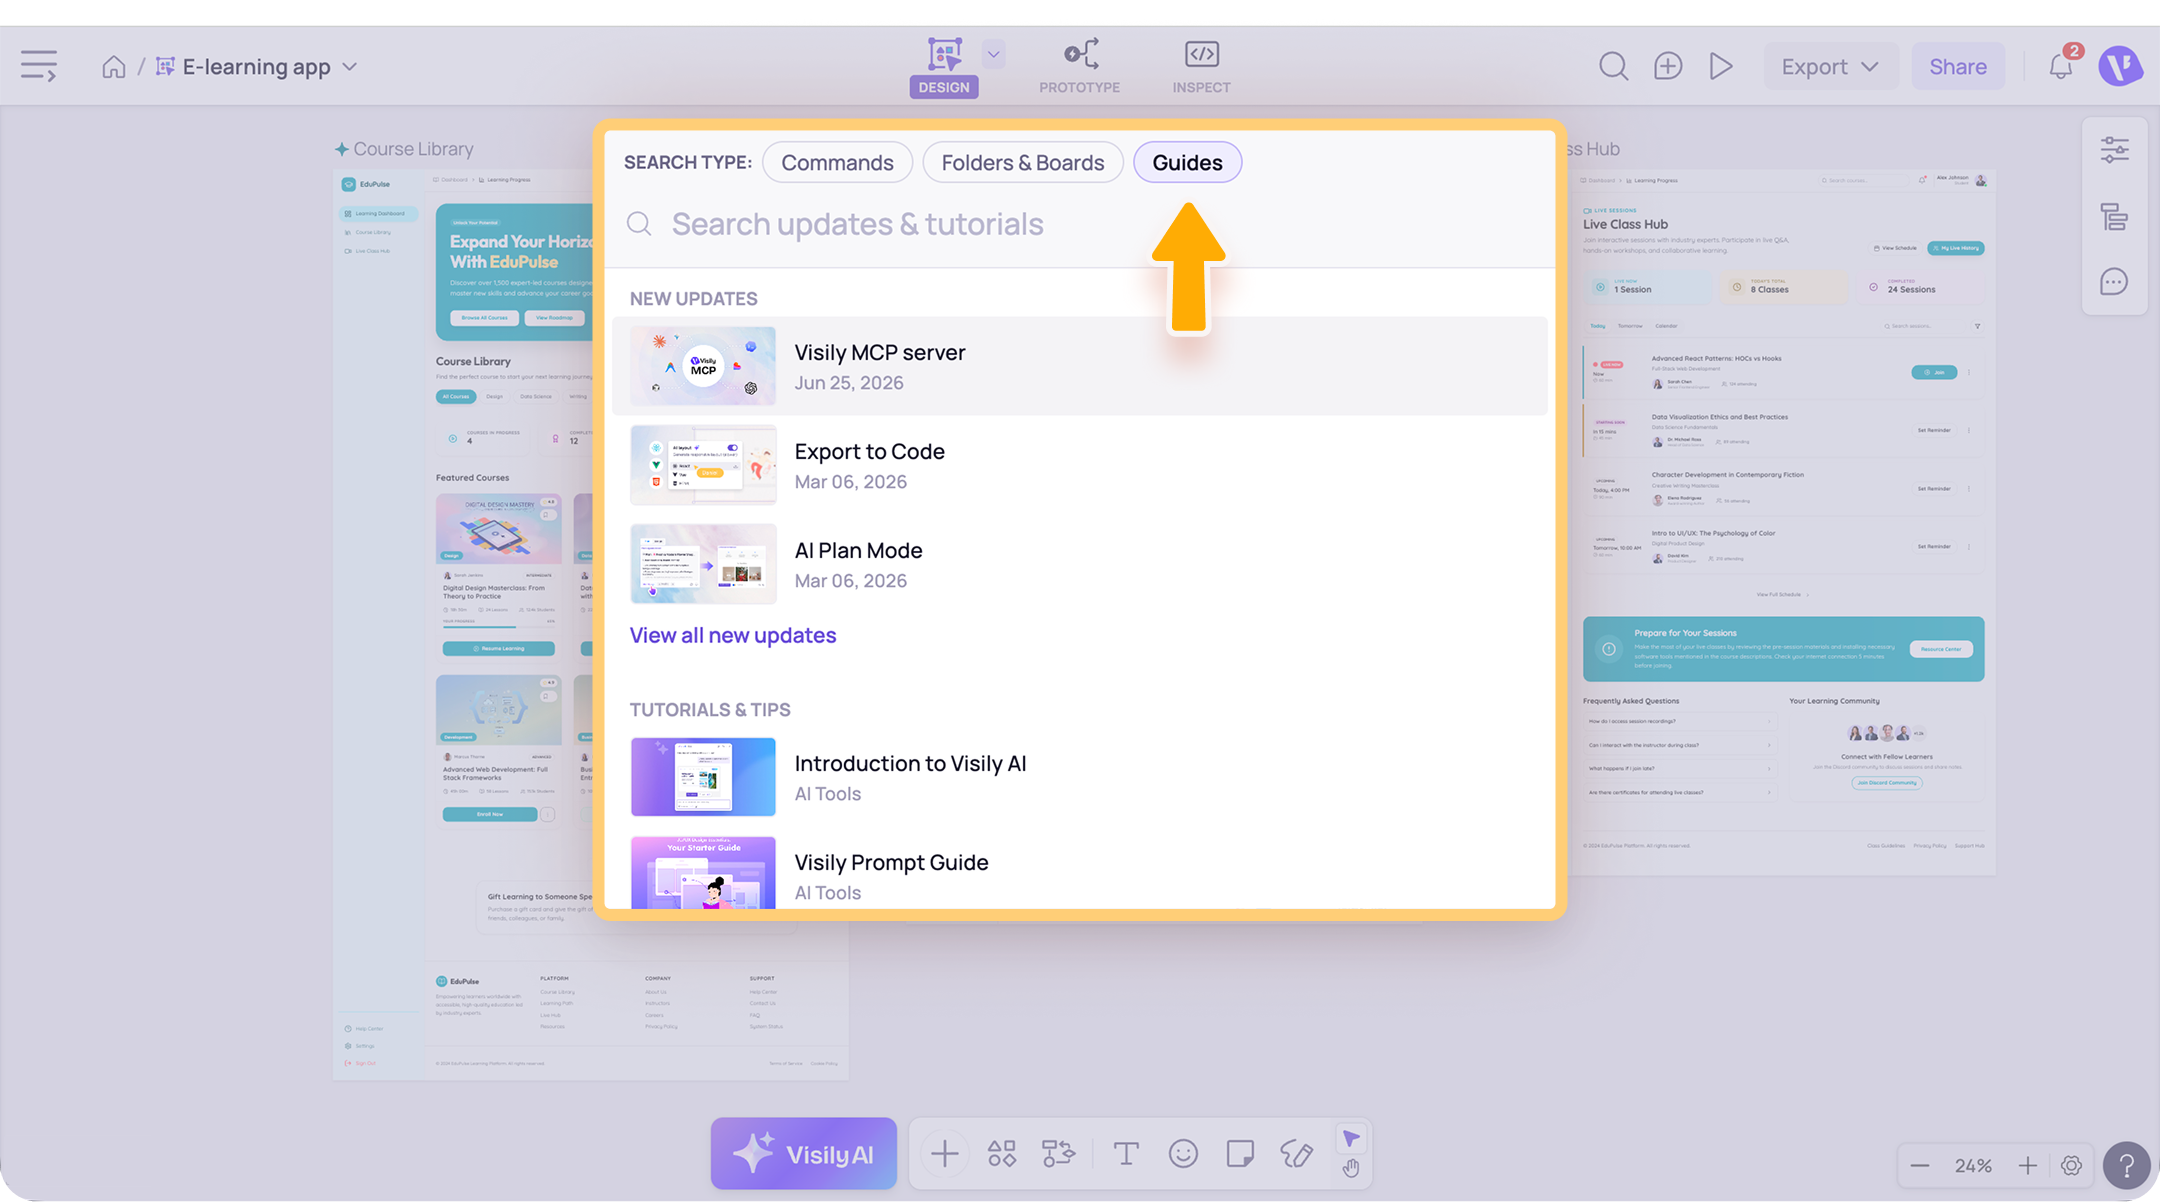Open the 24% zoom level menu
The height and width of the screenshot is (1202, 2160).
(1973, 1166)
